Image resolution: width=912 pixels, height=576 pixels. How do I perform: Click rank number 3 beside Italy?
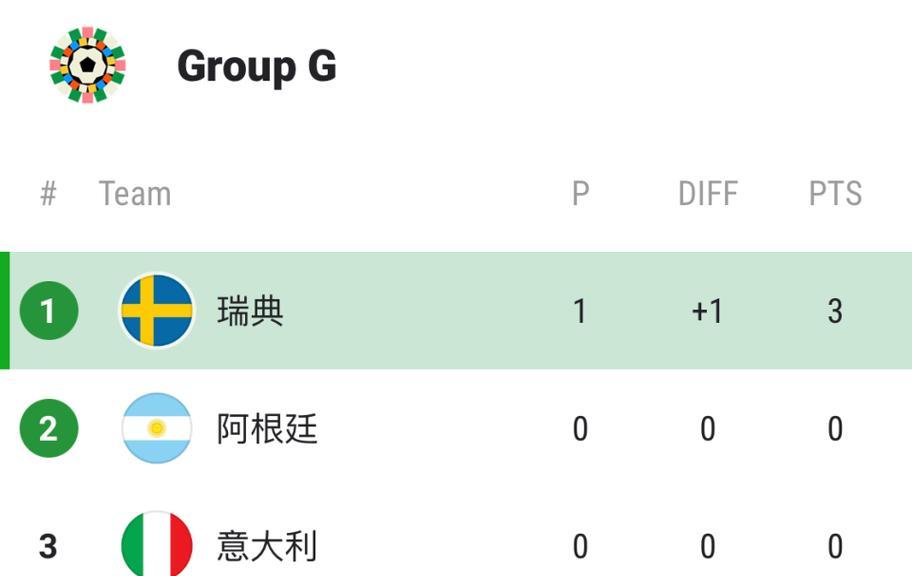click(x=48, y=546)
